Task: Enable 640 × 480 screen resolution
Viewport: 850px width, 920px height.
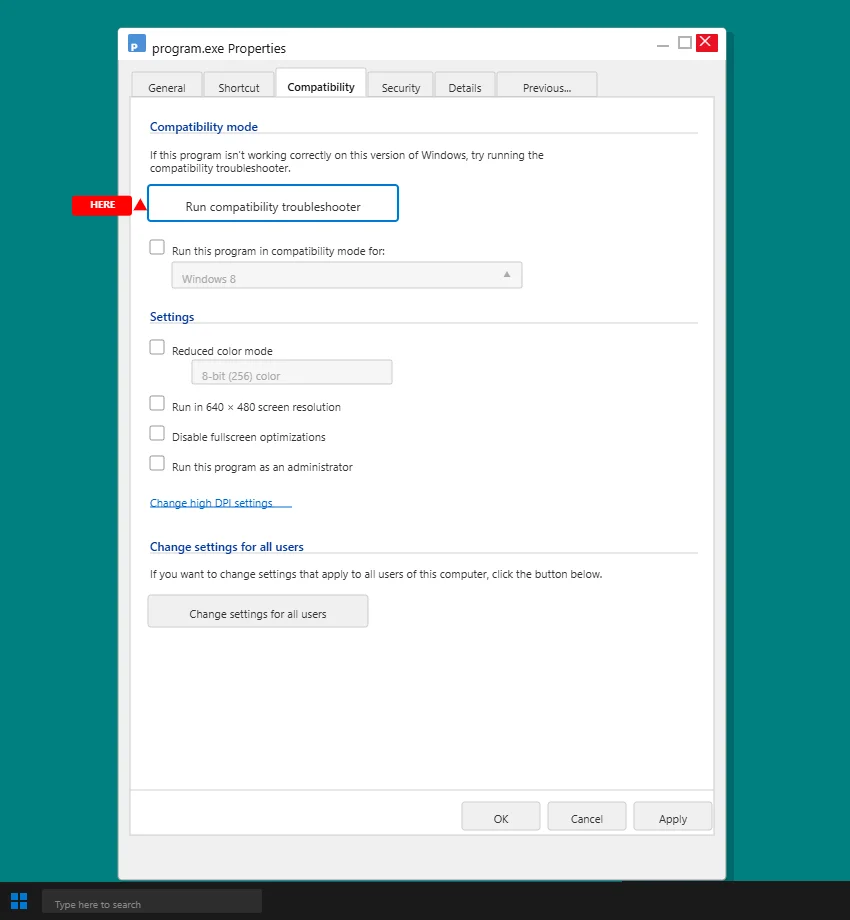Action: pos(157,402)
